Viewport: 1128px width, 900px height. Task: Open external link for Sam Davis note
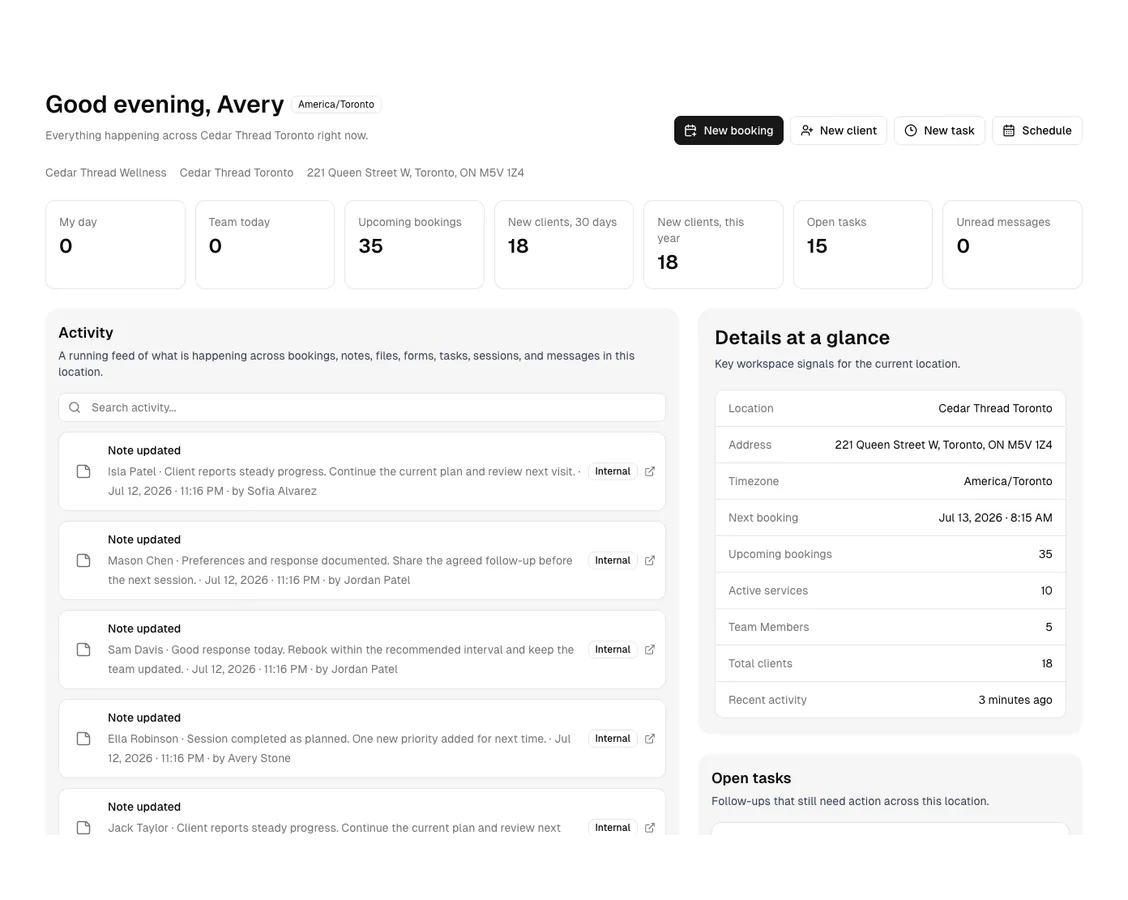pos(650,650)
